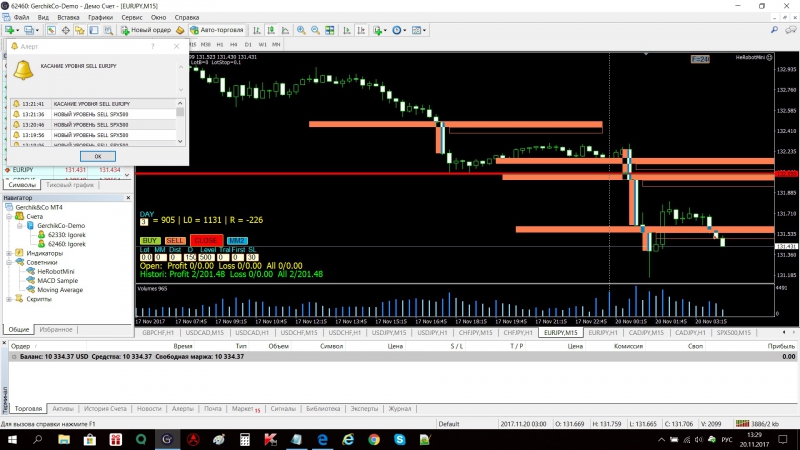The height and width of the screenshot is (450, 800).
Task: Open the Indicators list toolbar icon
Action: click(x=378, y=30)
